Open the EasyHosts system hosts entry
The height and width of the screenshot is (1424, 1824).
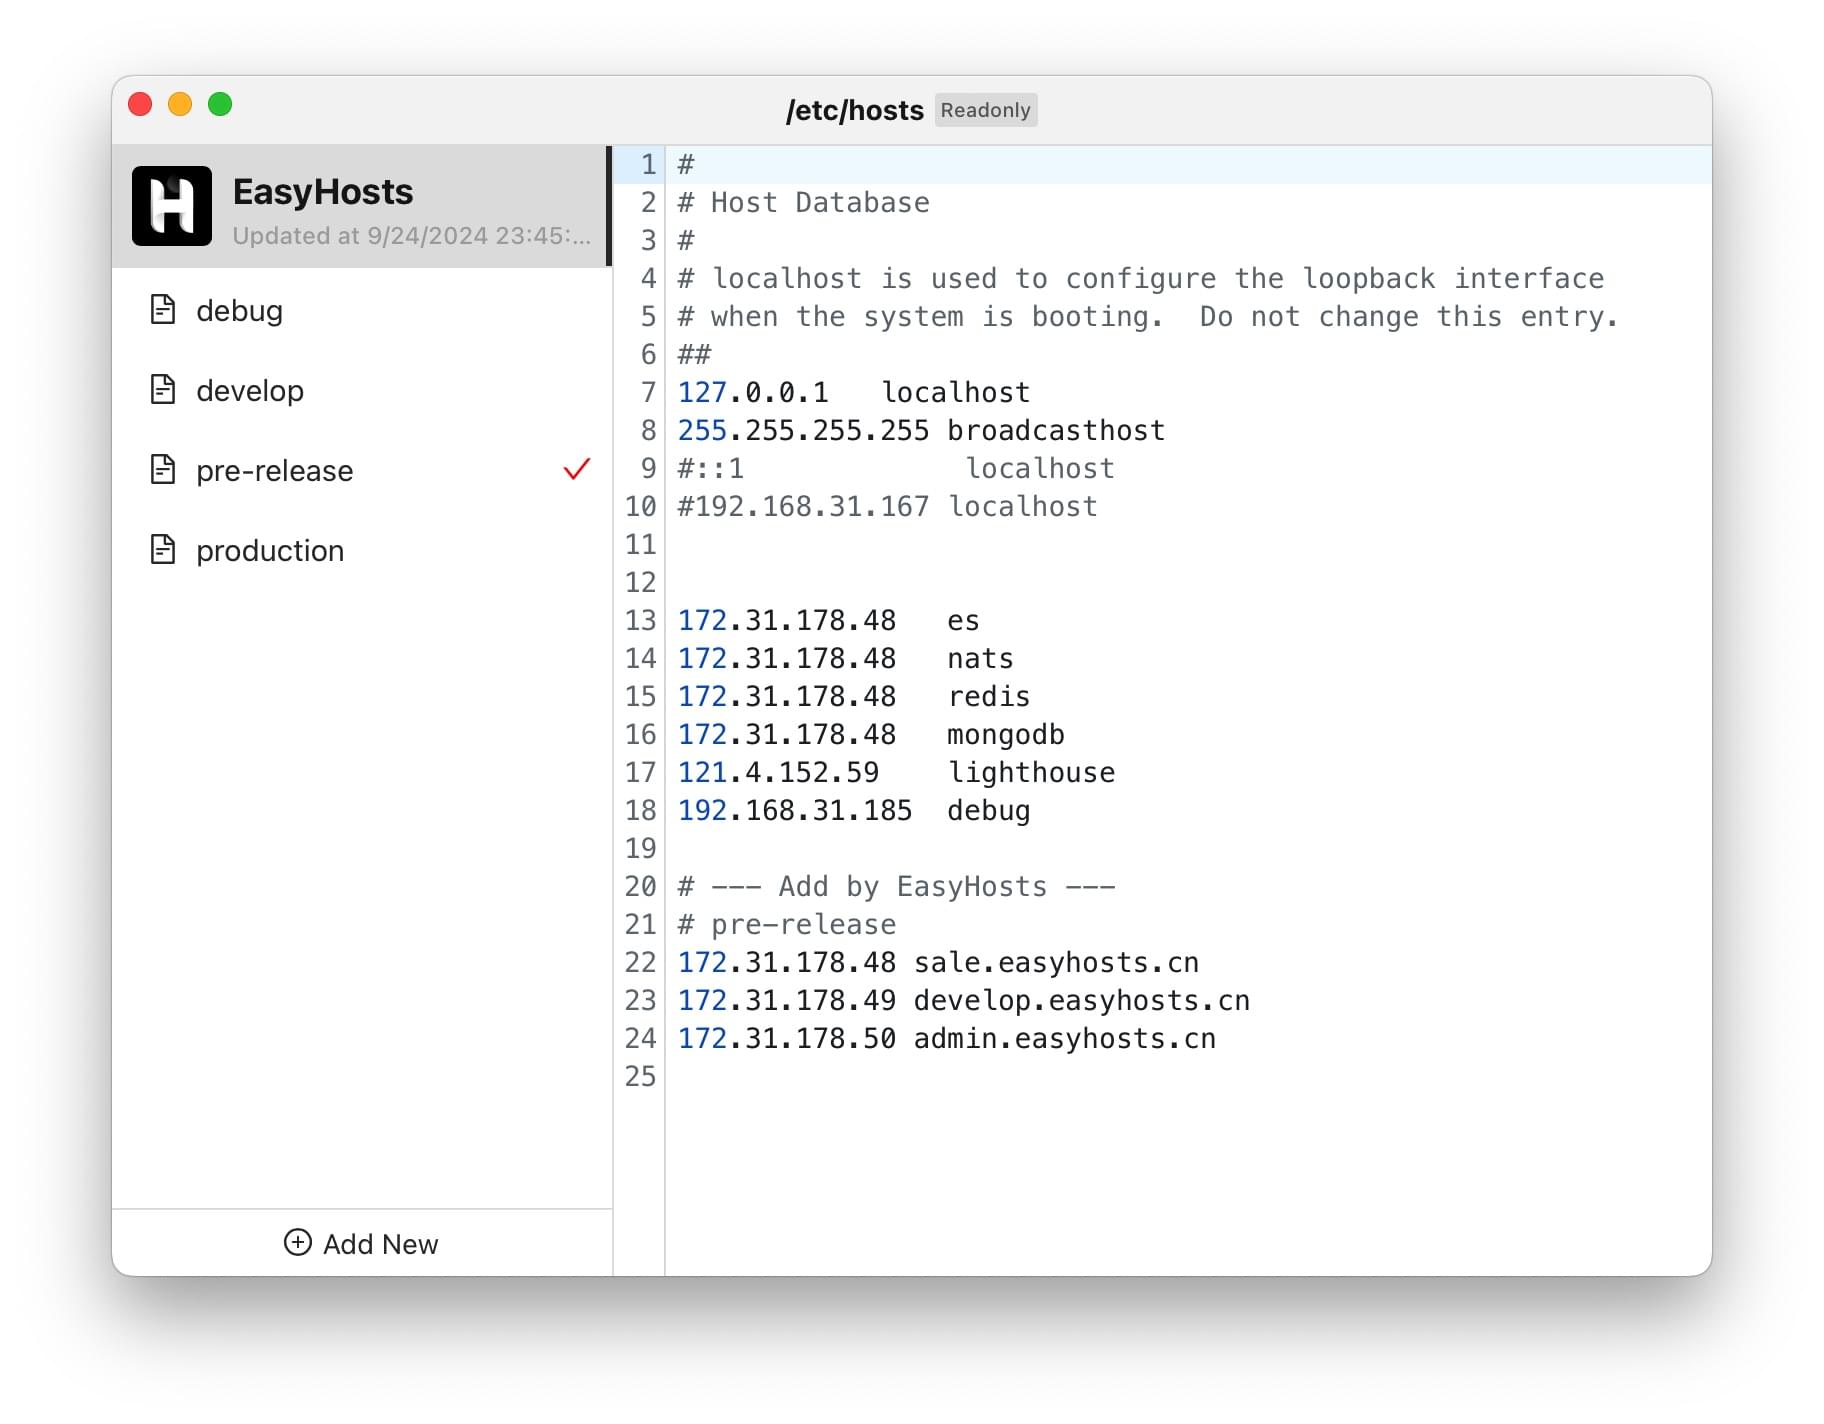click(360, 206)
